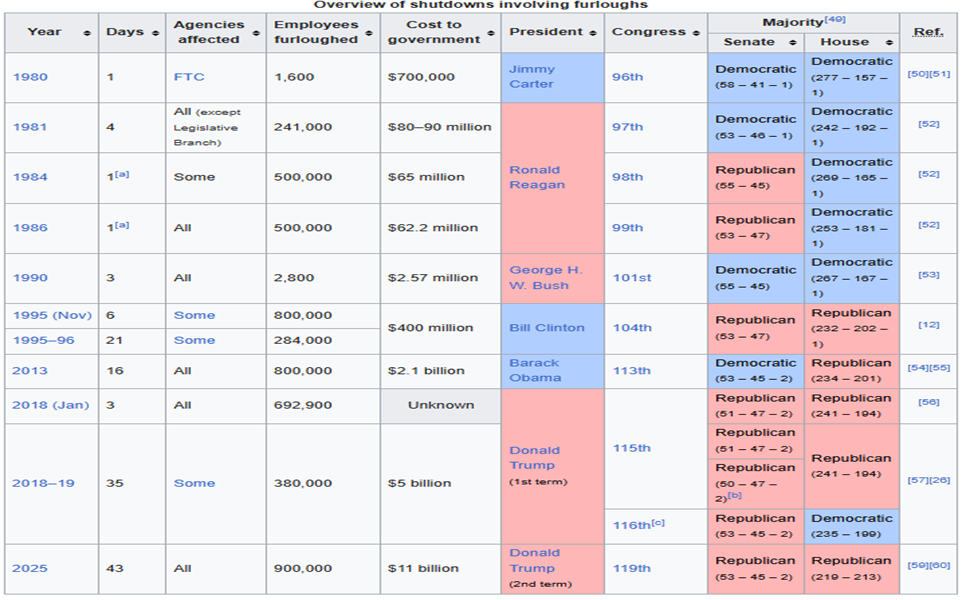Open the FTC agency link
Viewport: 970px width, 600px height.
coord(189,77)
